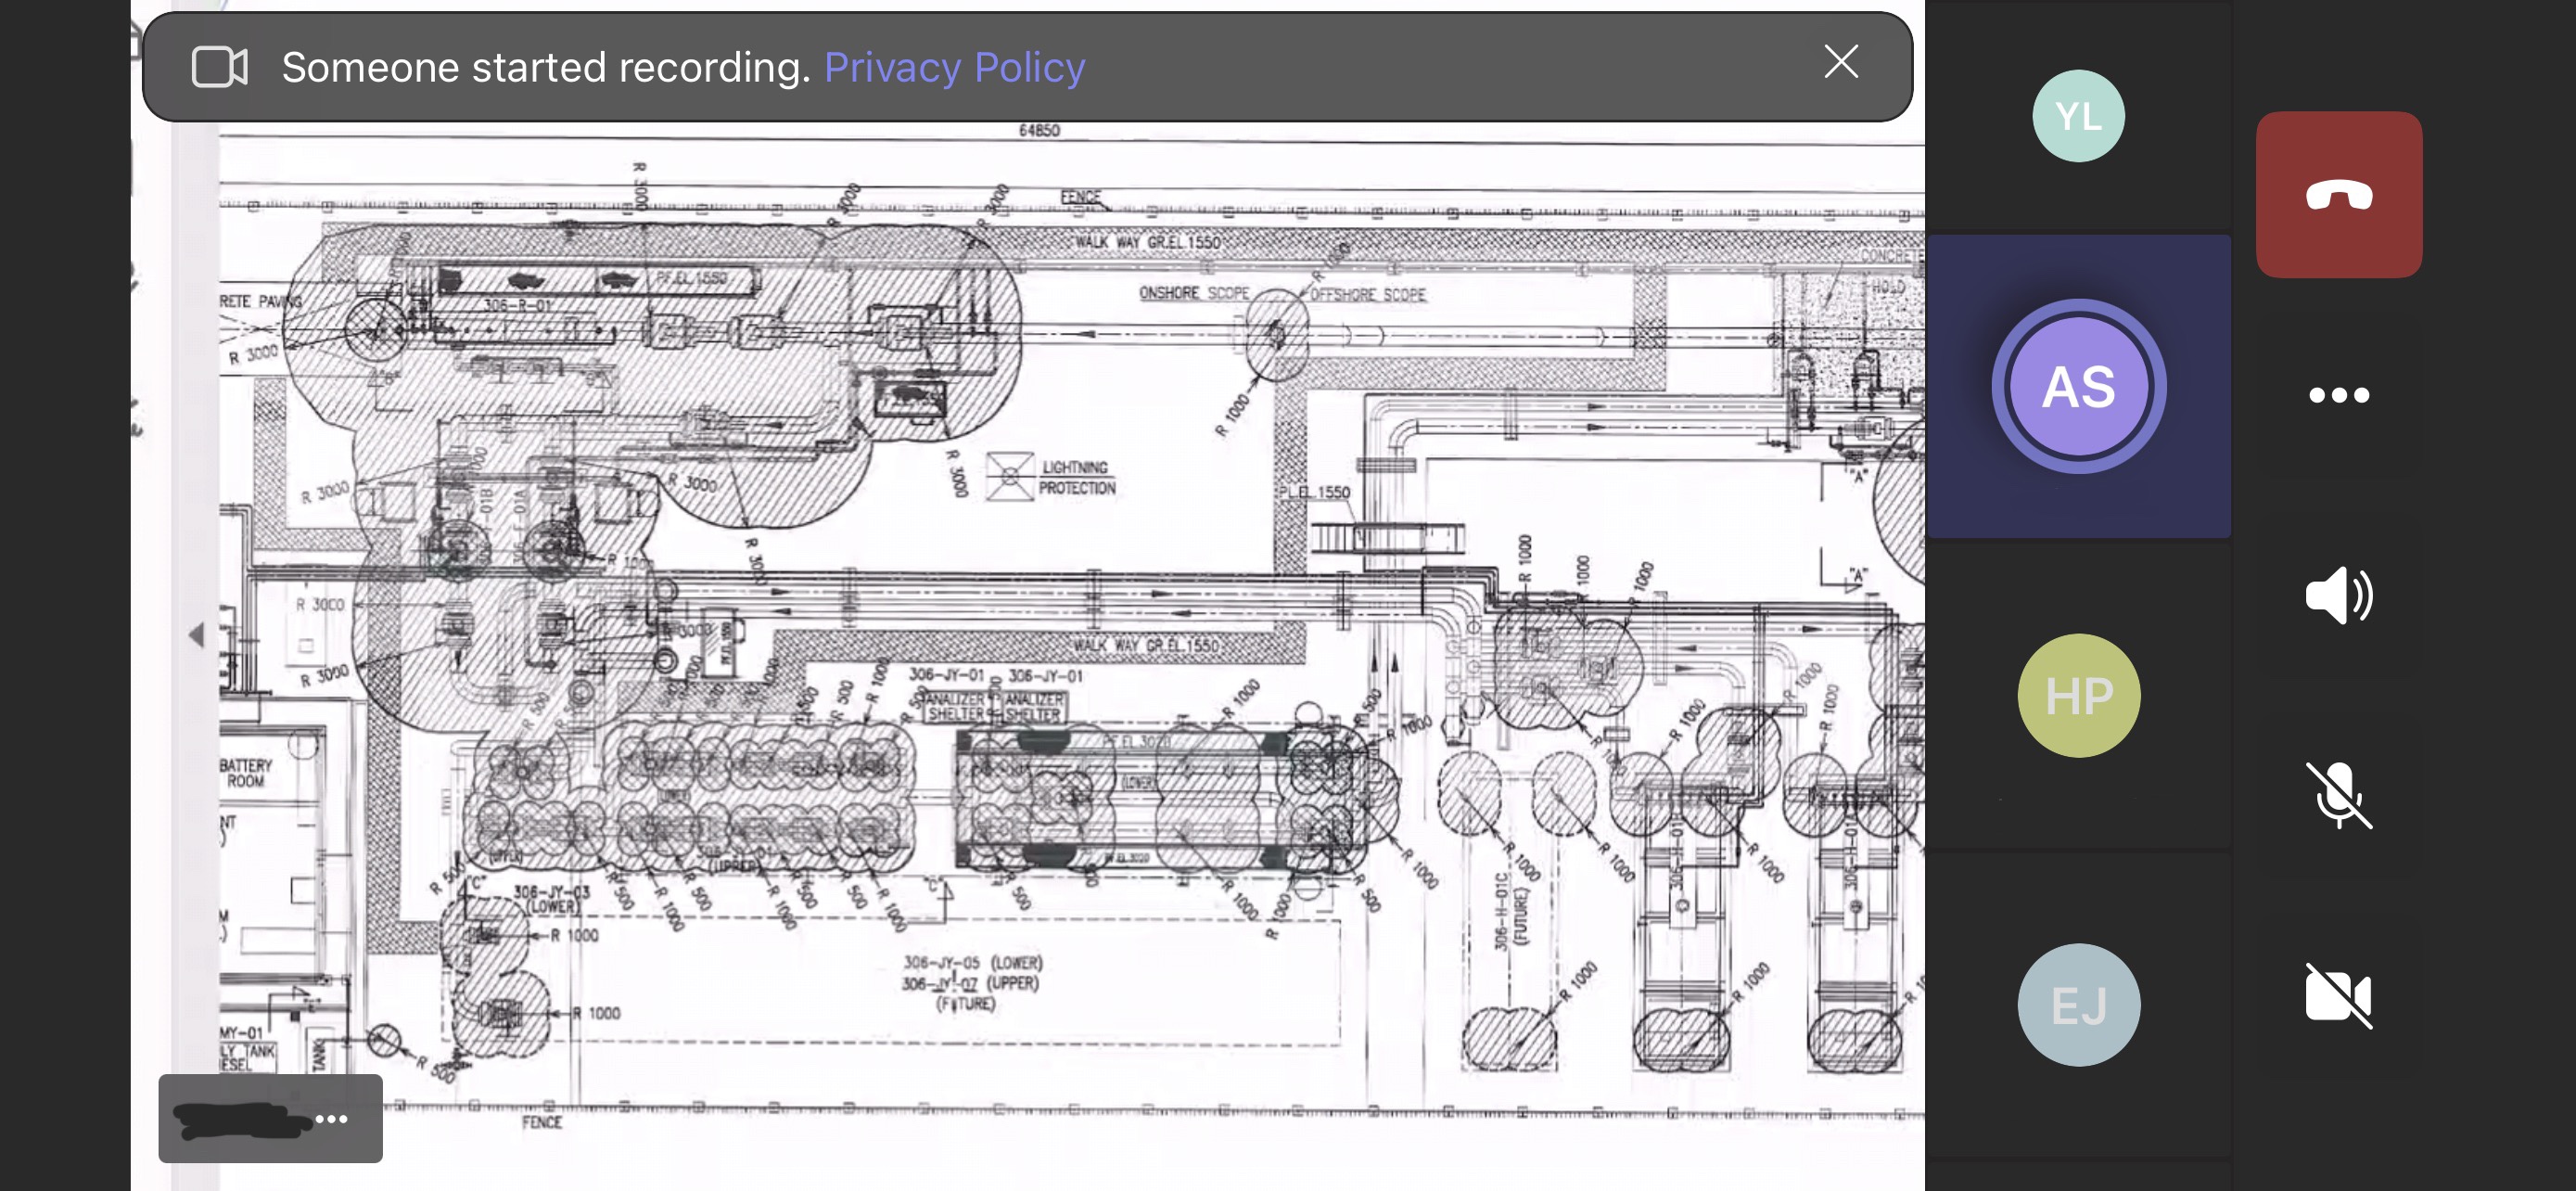This screenshot has height=1191, width=2576.
Task: Tap the Battery Room label on drawing
Action: click(x=246, y=772)
